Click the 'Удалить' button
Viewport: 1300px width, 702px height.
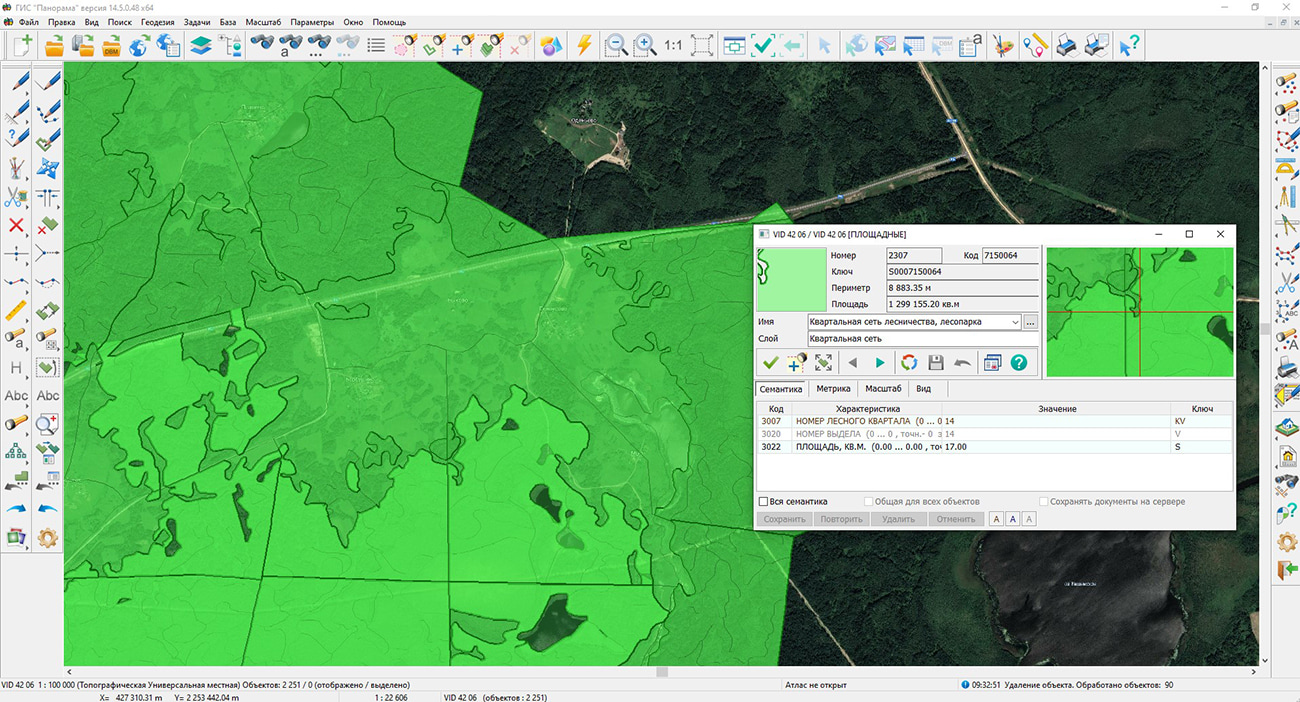click(x=898, y=519)
